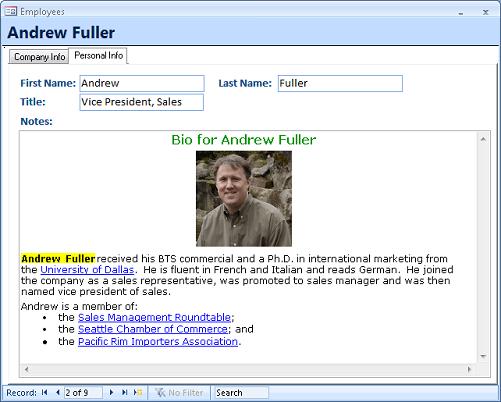Click the text 'Andrew is a member of:'
The image size is (501, 402).
tap(79, 306)
